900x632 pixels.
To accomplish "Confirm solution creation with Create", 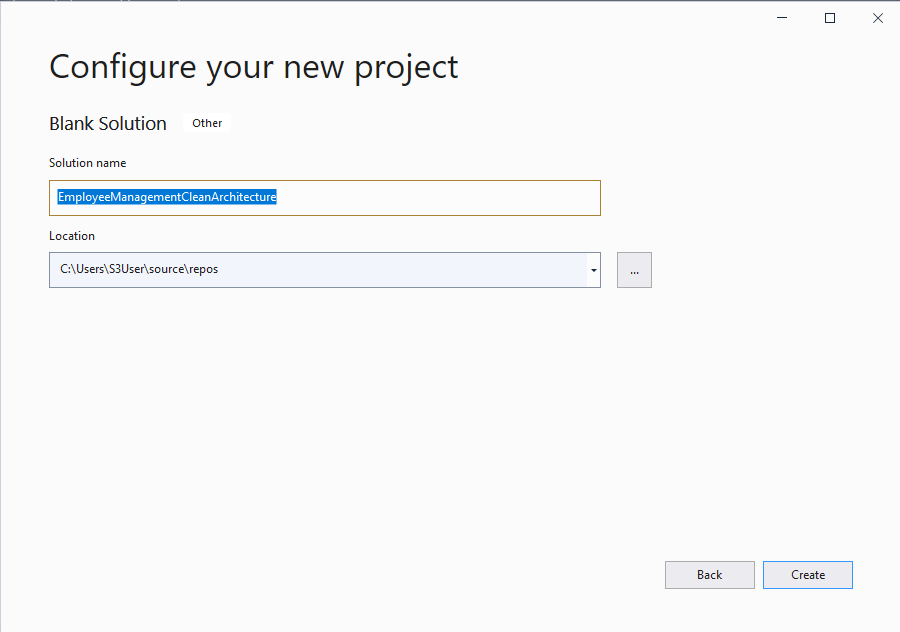I will [807, 574].
